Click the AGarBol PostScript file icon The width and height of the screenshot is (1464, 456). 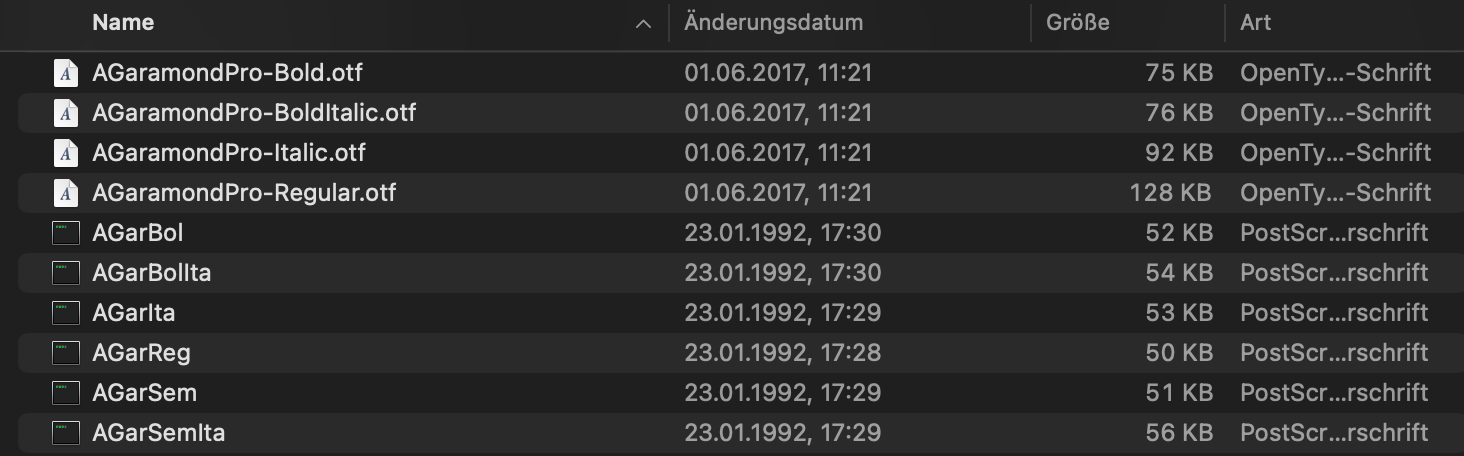(x=66, y=233)
